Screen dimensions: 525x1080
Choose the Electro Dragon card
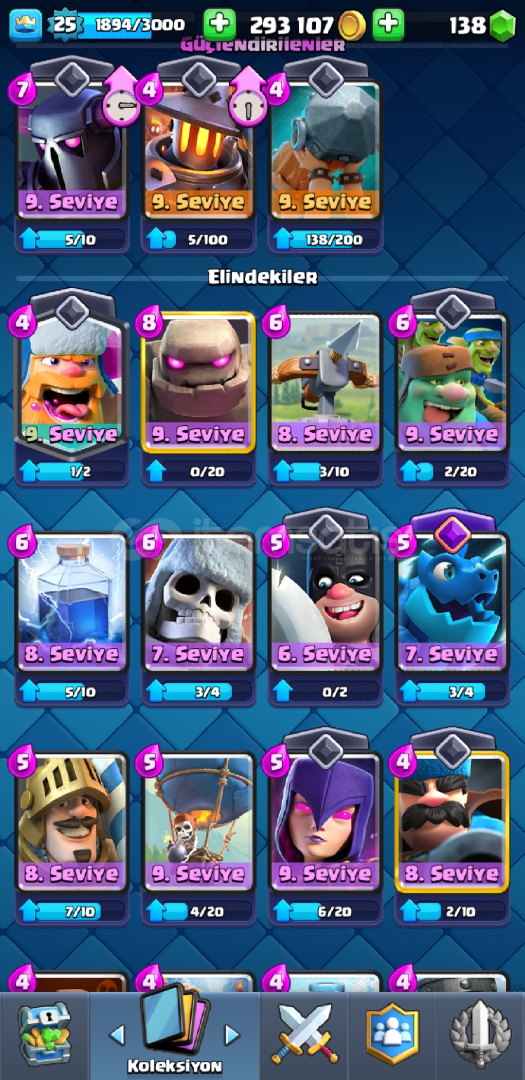point(452,599)
